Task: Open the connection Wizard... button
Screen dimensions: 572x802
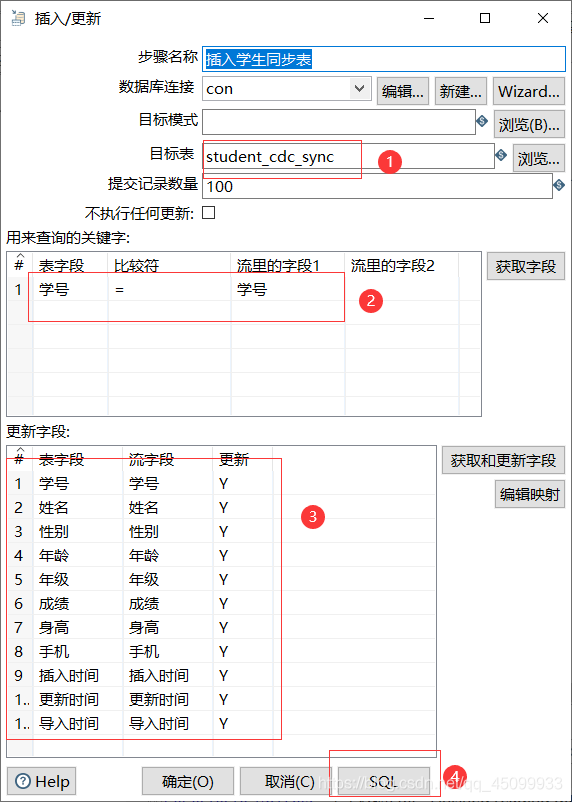Action: [529, 91]
